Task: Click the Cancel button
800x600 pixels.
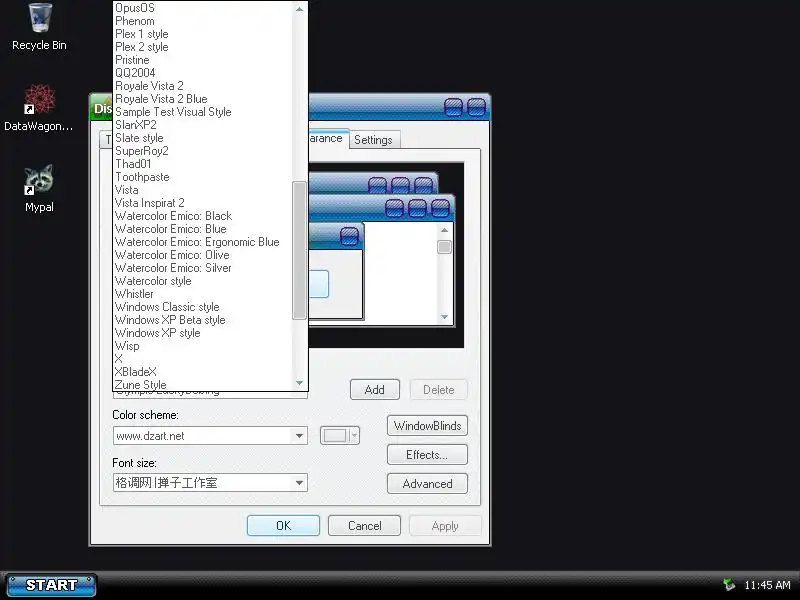Action: [364, 526]
